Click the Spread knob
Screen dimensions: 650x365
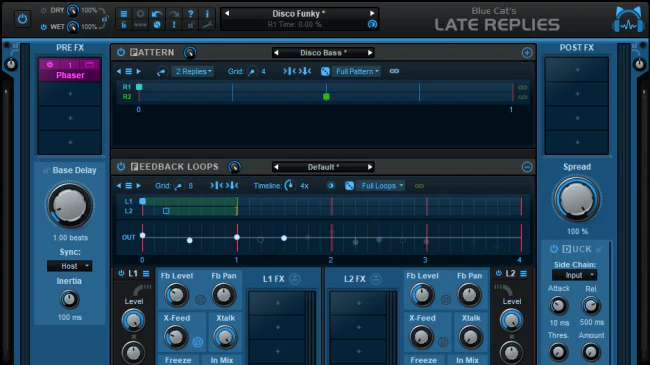click(x=577, y=199)
